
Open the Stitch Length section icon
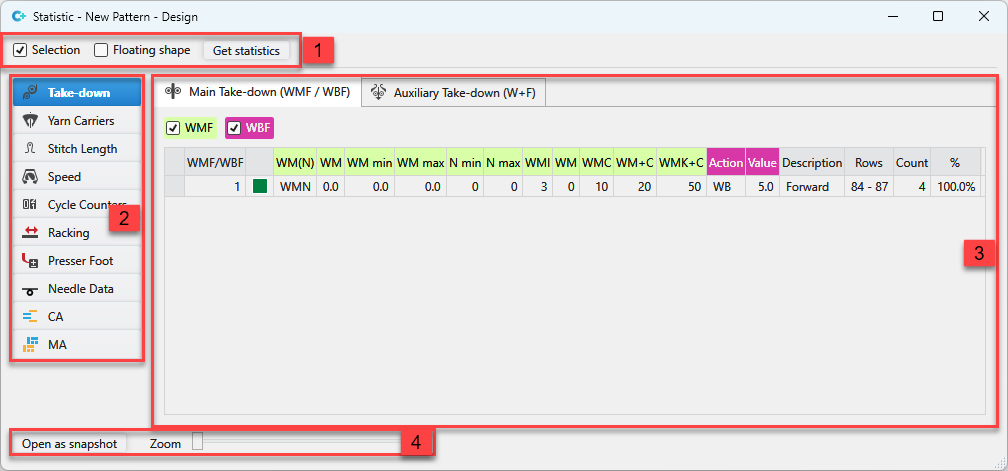pyautogui.click(x=30, y=149)
